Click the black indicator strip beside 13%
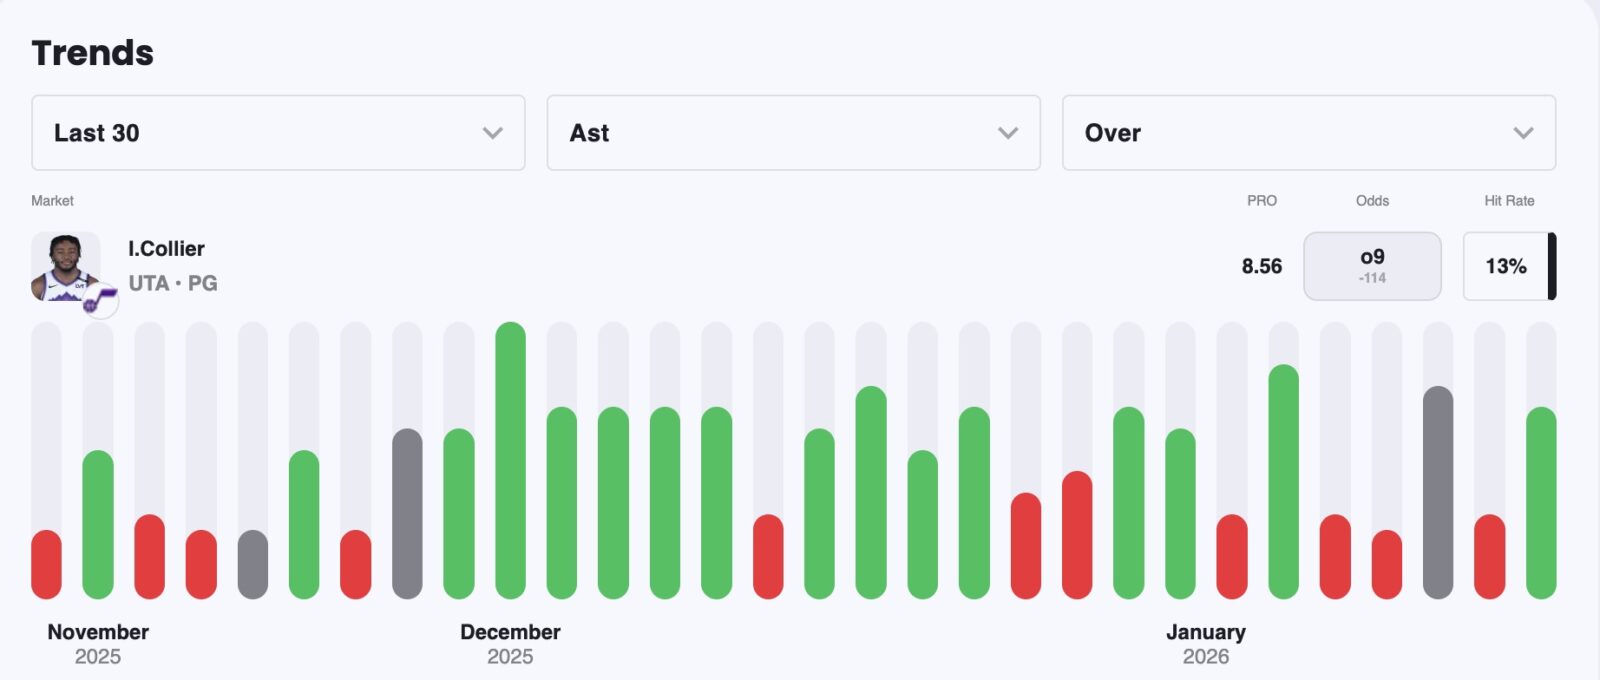The height and width of the screenshot is (680, 1600). pos(1552,266)
